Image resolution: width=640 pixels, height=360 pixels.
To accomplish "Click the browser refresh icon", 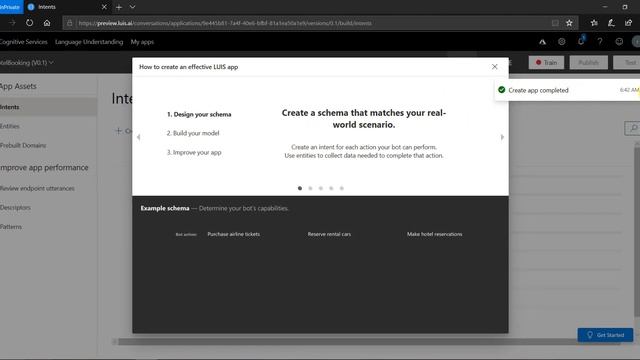I will (29, 23).
